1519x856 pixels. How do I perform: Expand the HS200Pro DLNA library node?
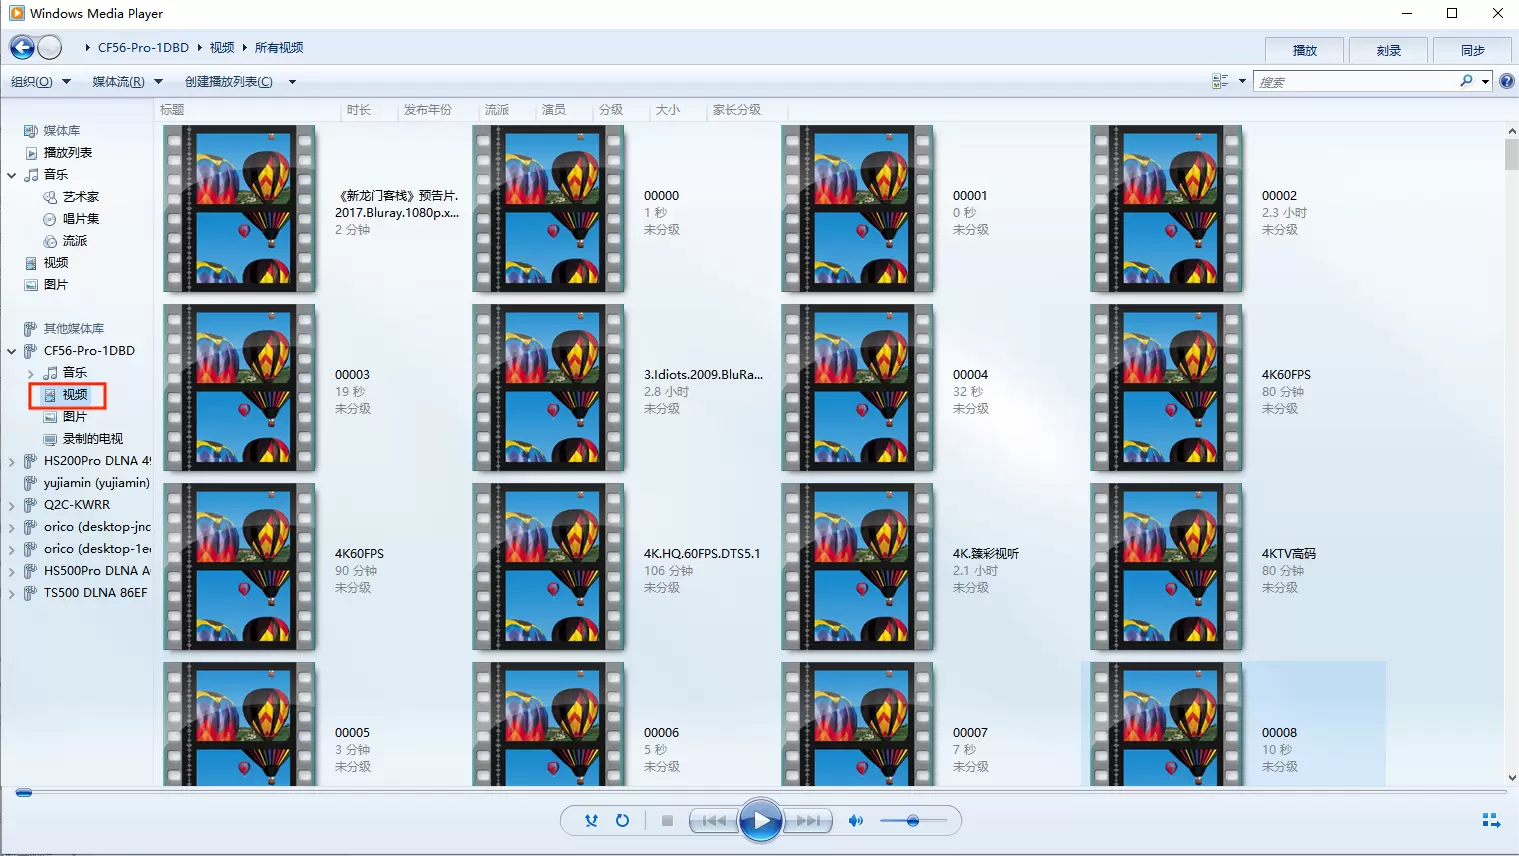pos(11,461)
